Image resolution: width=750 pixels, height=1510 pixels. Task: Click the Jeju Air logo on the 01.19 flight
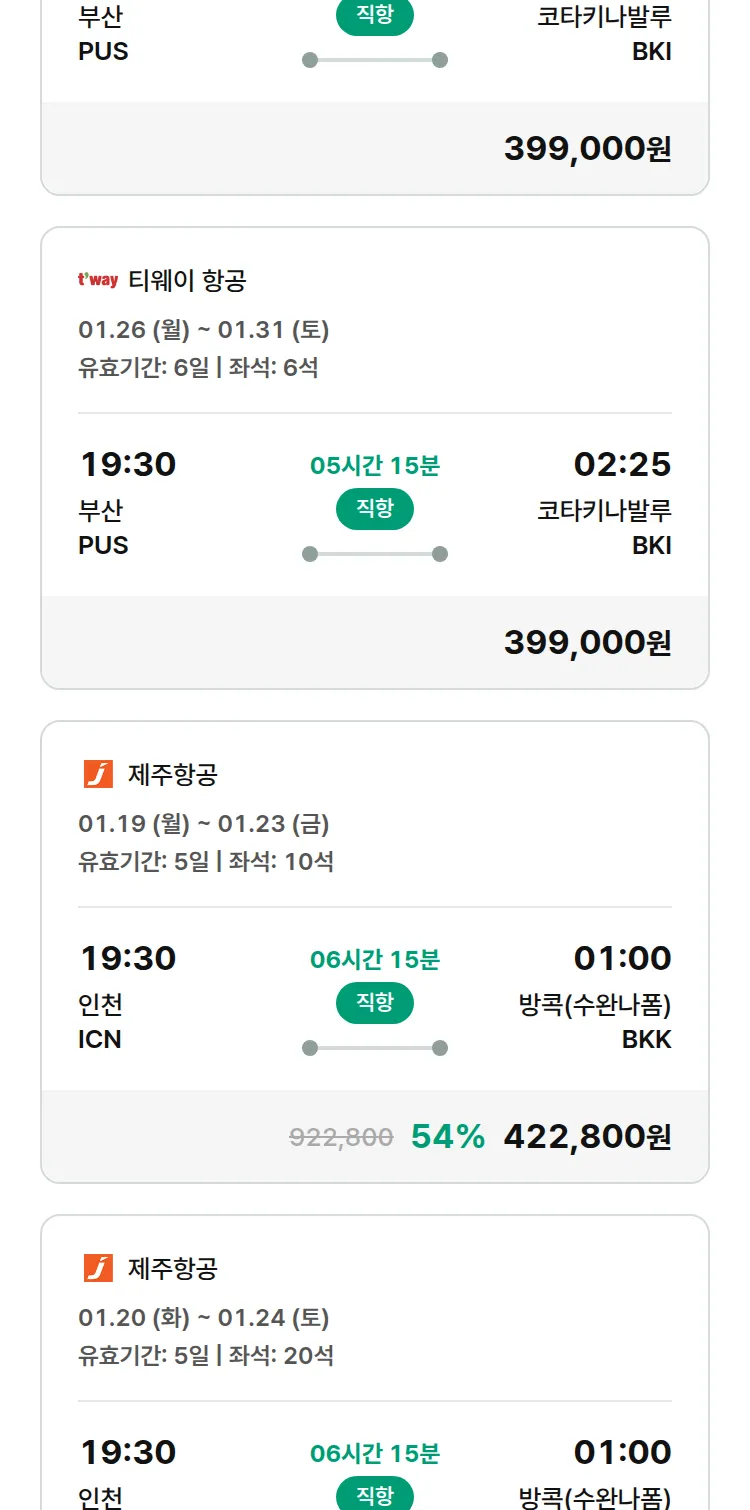98,774
